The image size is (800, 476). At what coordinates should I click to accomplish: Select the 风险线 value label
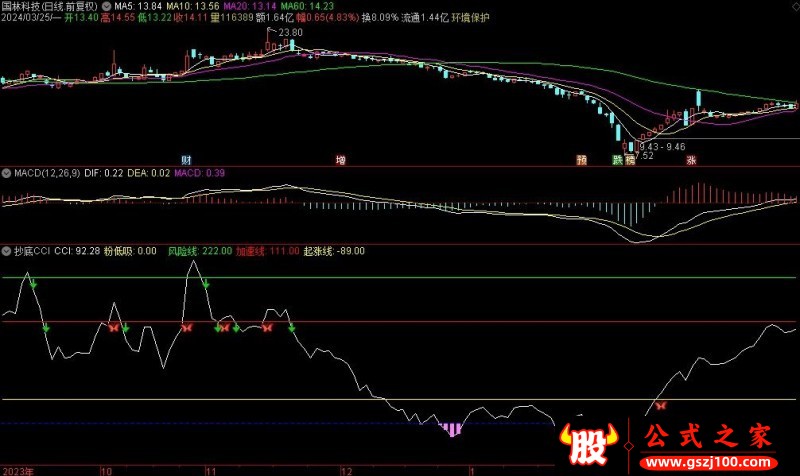click(x=200, y=251)
